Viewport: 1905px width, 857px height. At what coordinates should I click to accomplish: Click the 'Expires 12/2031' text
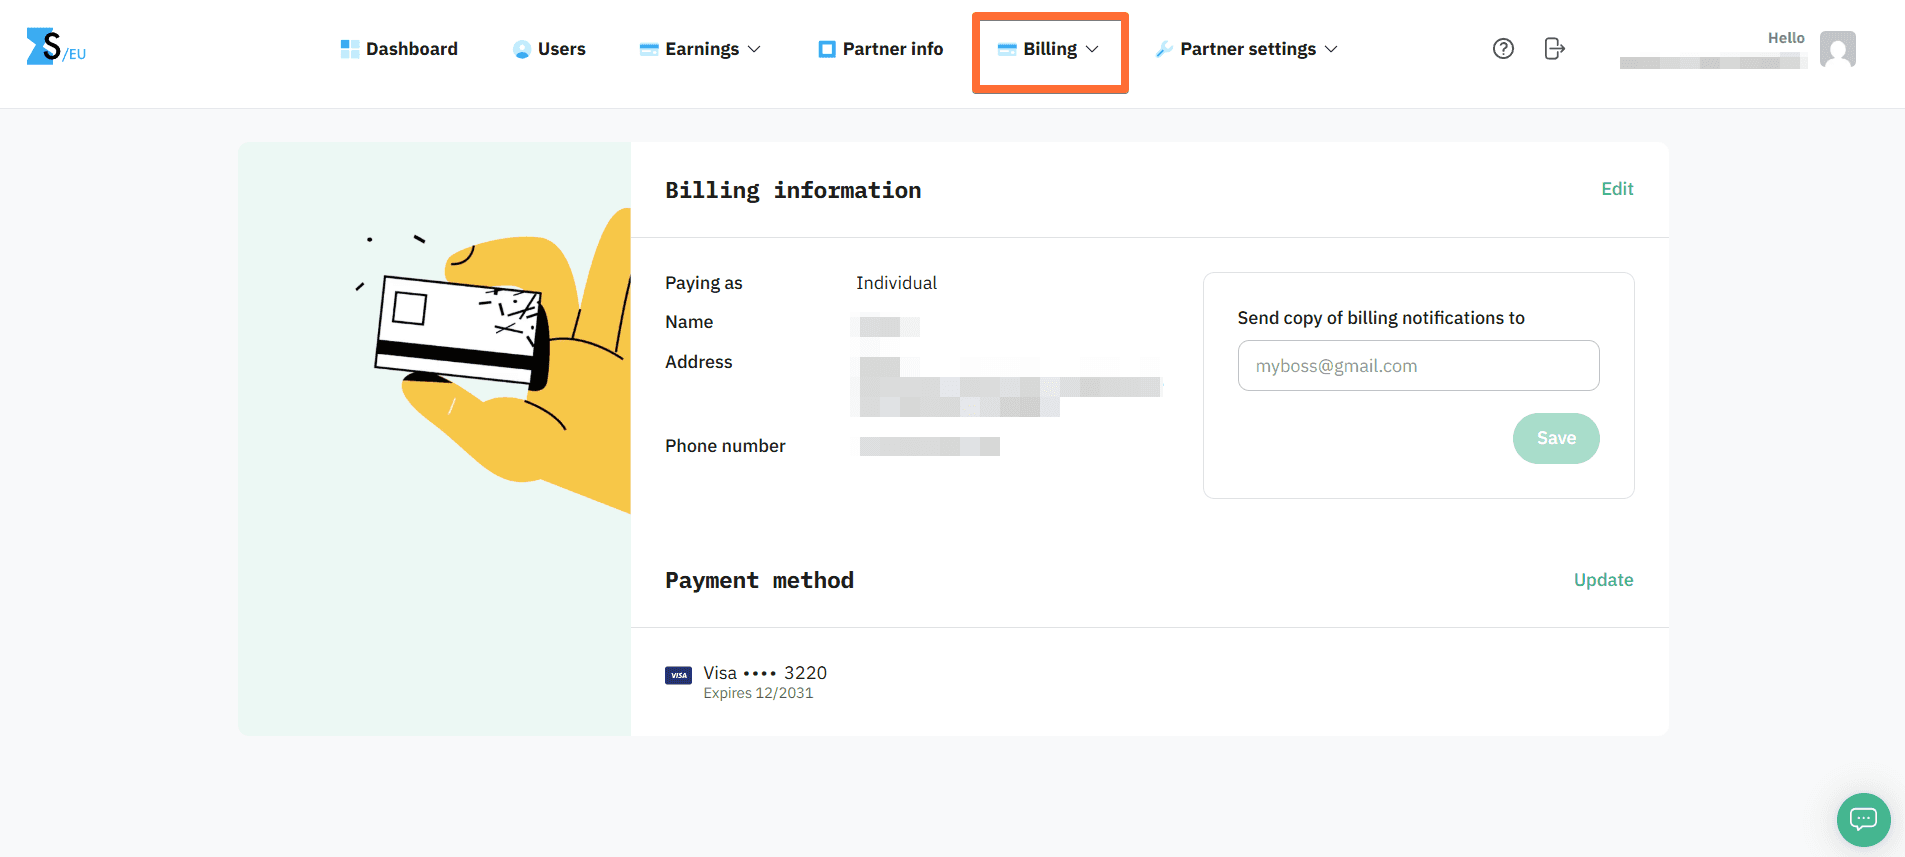pyautogui.click(x=758, y=693)
